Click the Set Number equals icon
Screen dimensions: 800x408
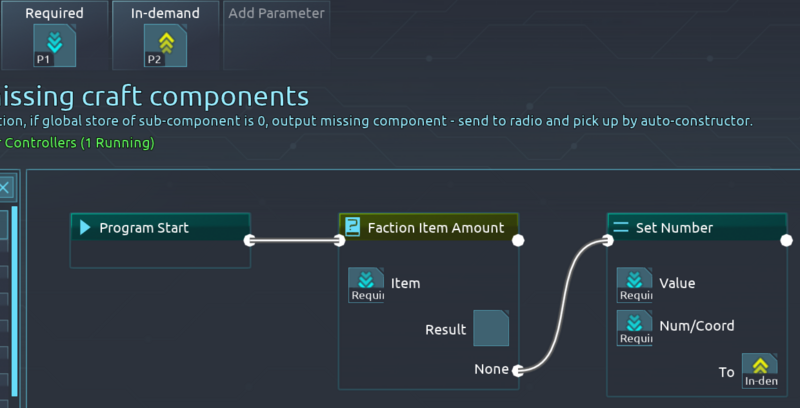click(x=620, y=228)
